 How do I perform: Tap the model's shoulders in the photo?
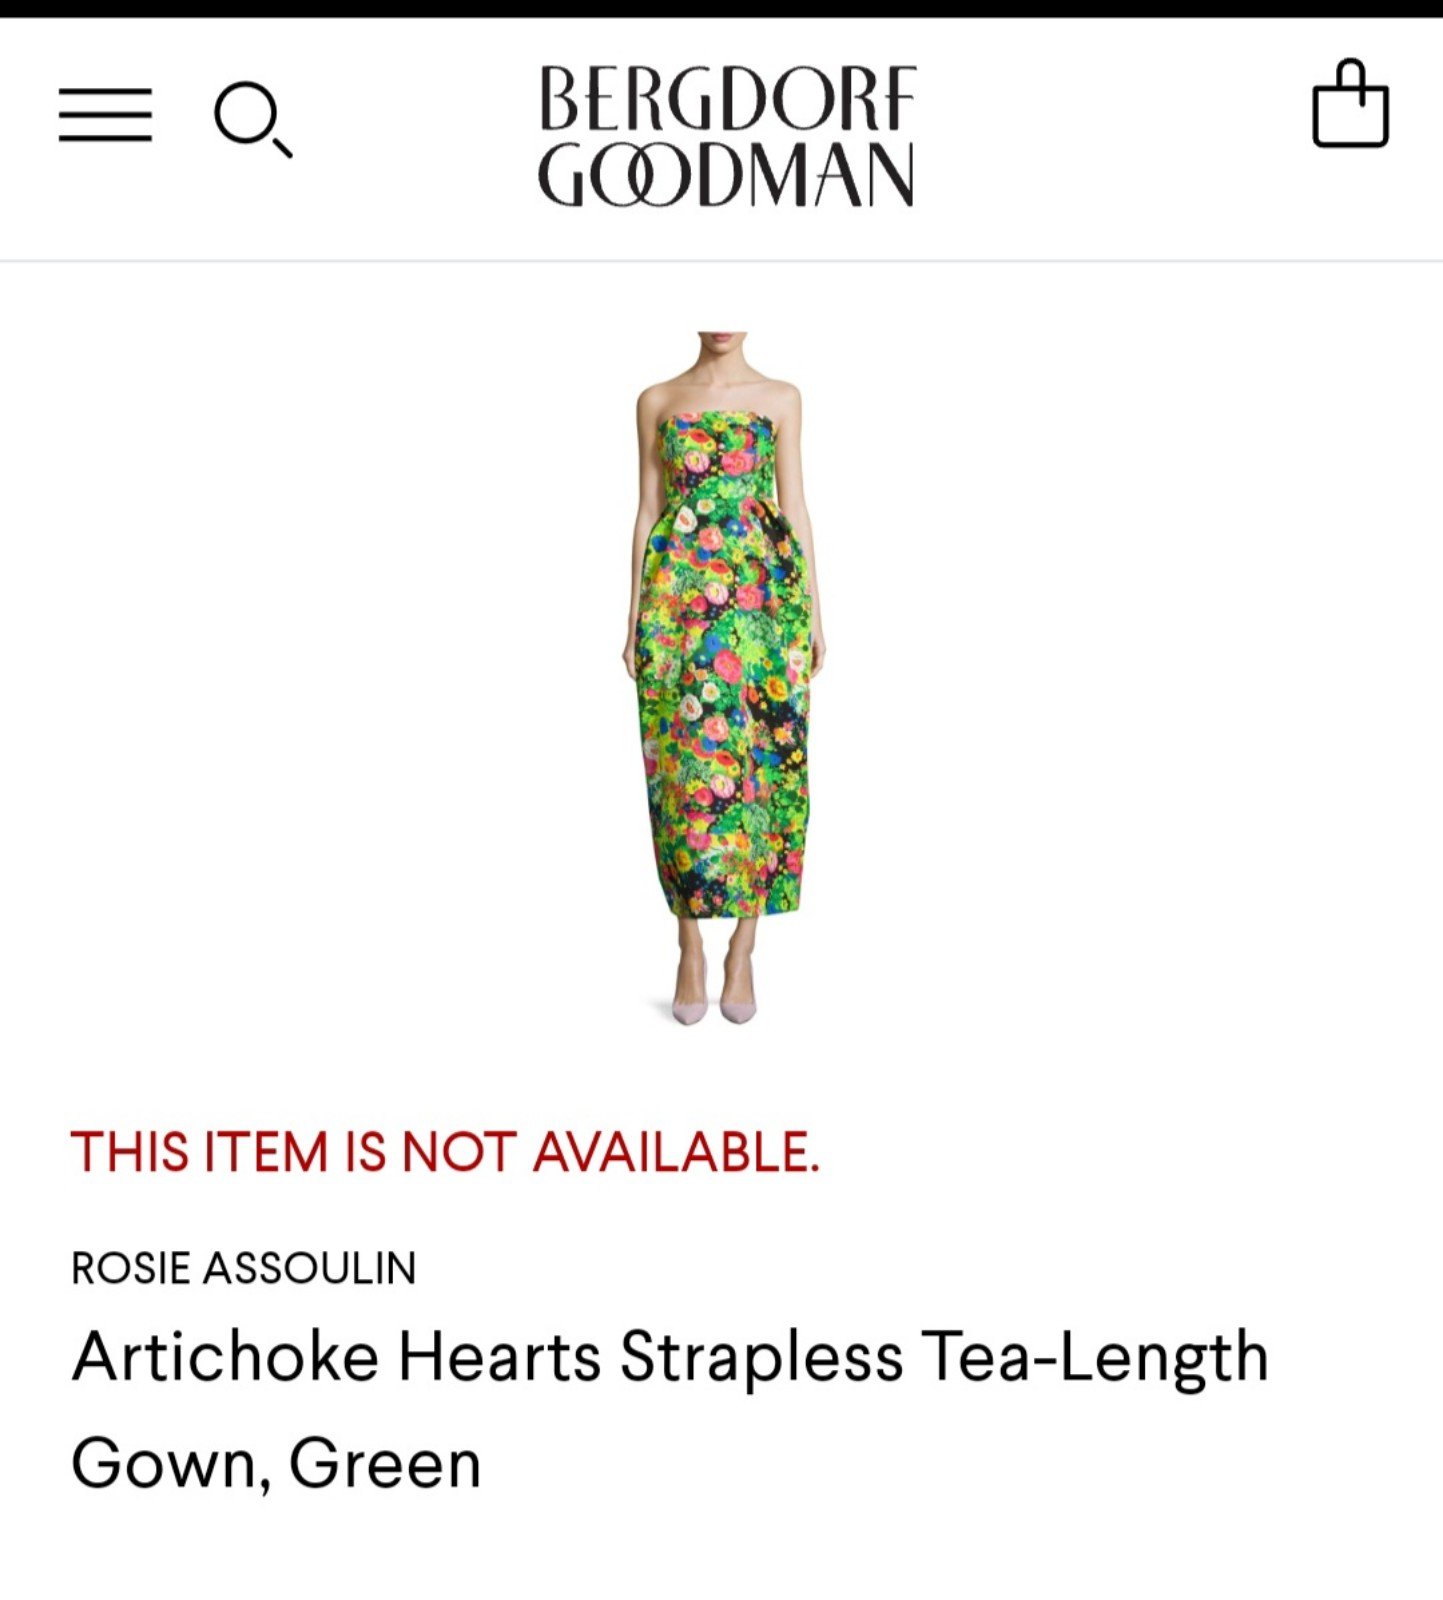[719, 393]
